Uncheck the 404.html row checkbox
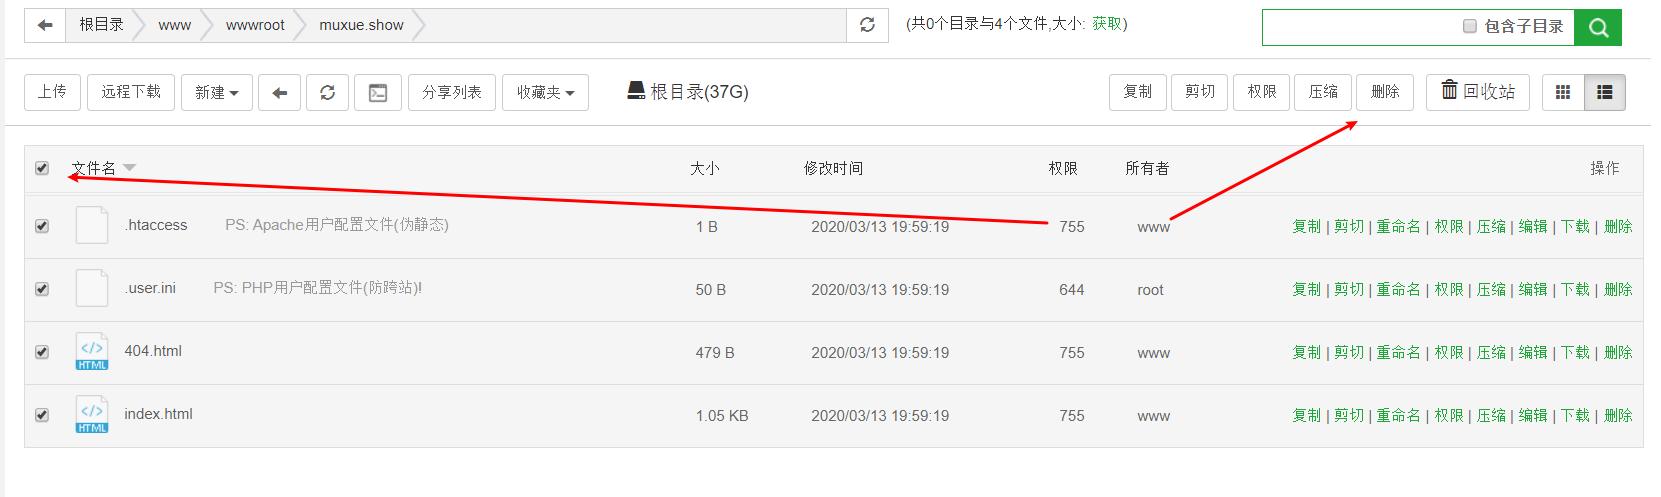 pyautogui.click(x=42, y=352)
